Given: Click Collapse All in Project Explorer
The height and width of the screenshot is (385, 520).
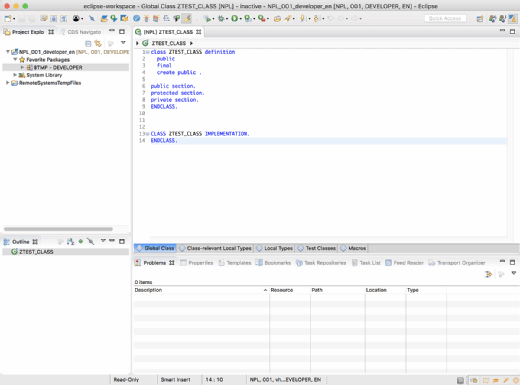Looking at the screenshot, I should 88,43.
